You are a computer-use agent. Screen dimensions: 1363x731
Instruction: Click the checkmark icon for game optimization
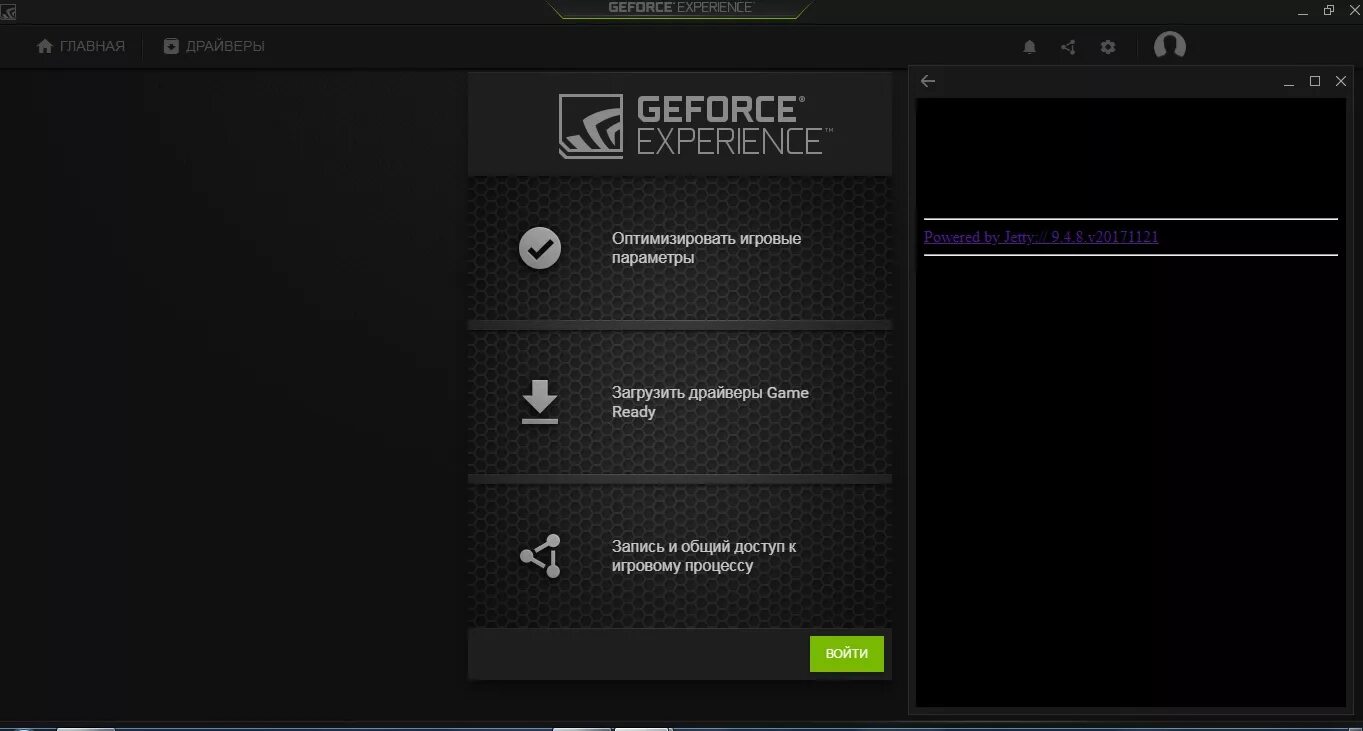tap(540, 248)
